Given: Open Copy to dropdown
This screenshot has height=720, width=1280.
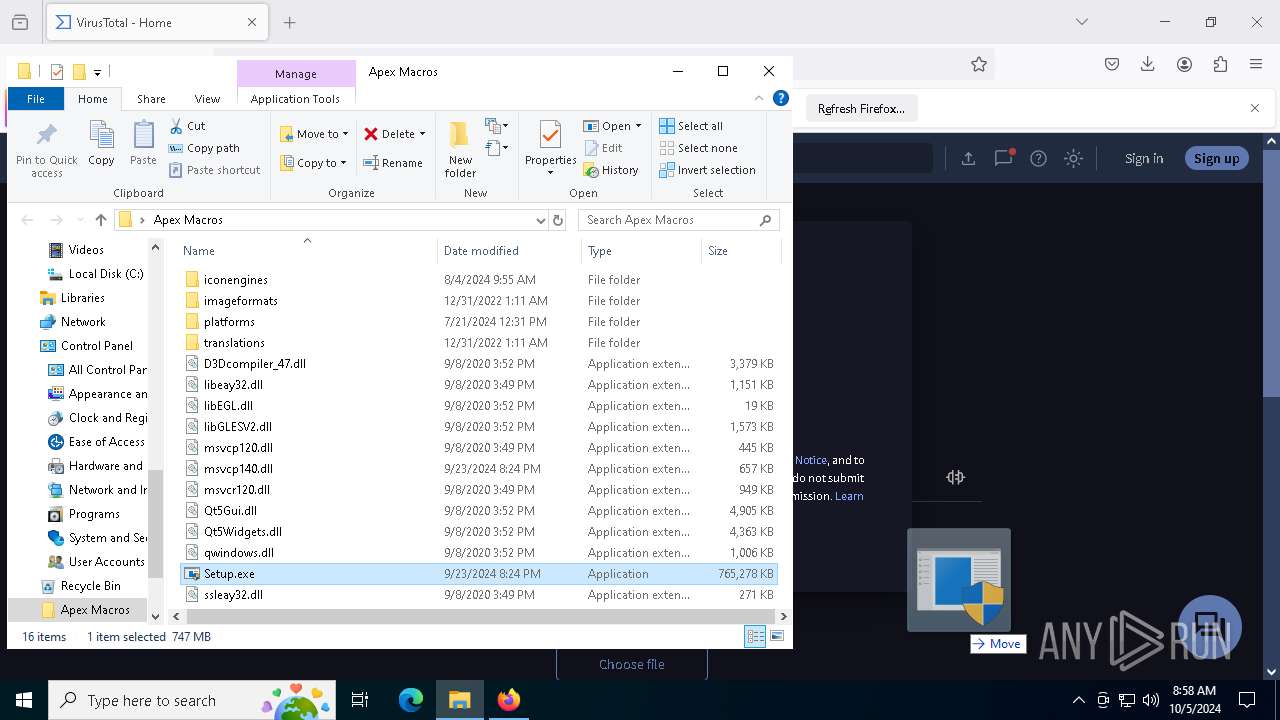Looking at the screenshot, I should tap(313, 163).
